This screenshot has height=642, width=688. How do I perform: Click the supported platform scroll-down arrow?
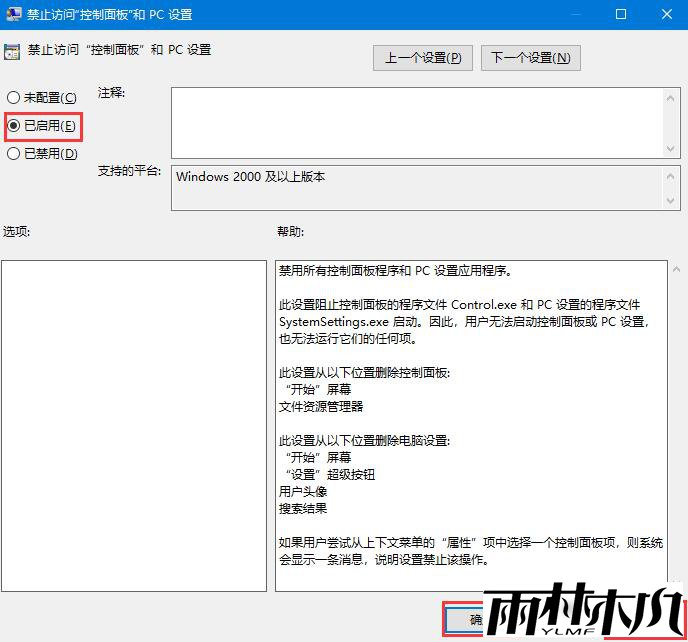tap(672, 201)
